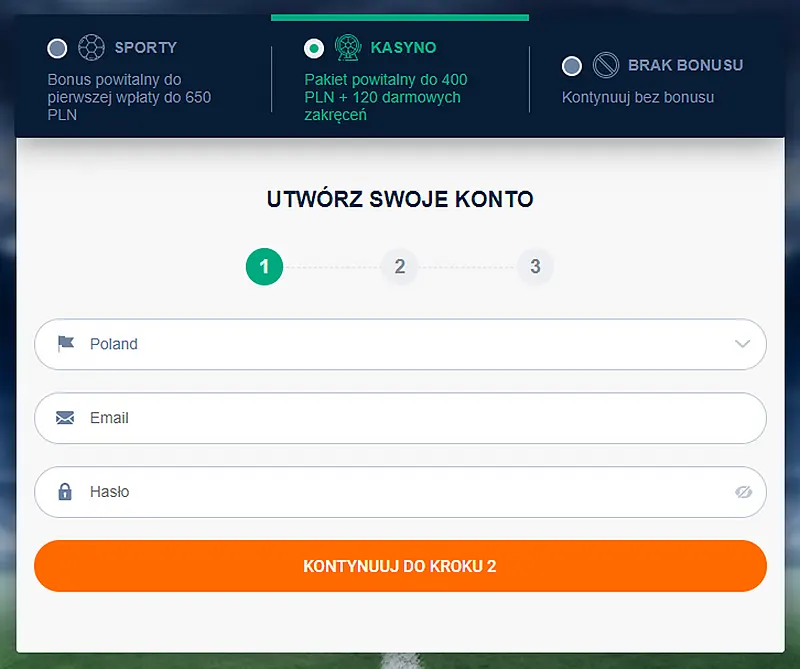Click the SPORTY tab label
This screenshot has height=669, width=800.
(x=145, y=47)
